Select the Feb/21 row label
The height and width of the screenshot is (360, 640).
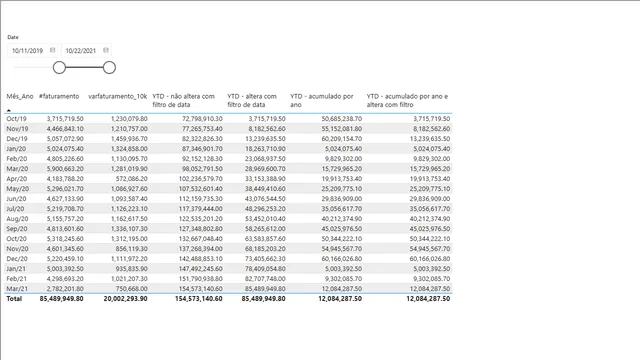tap(16, 279)
